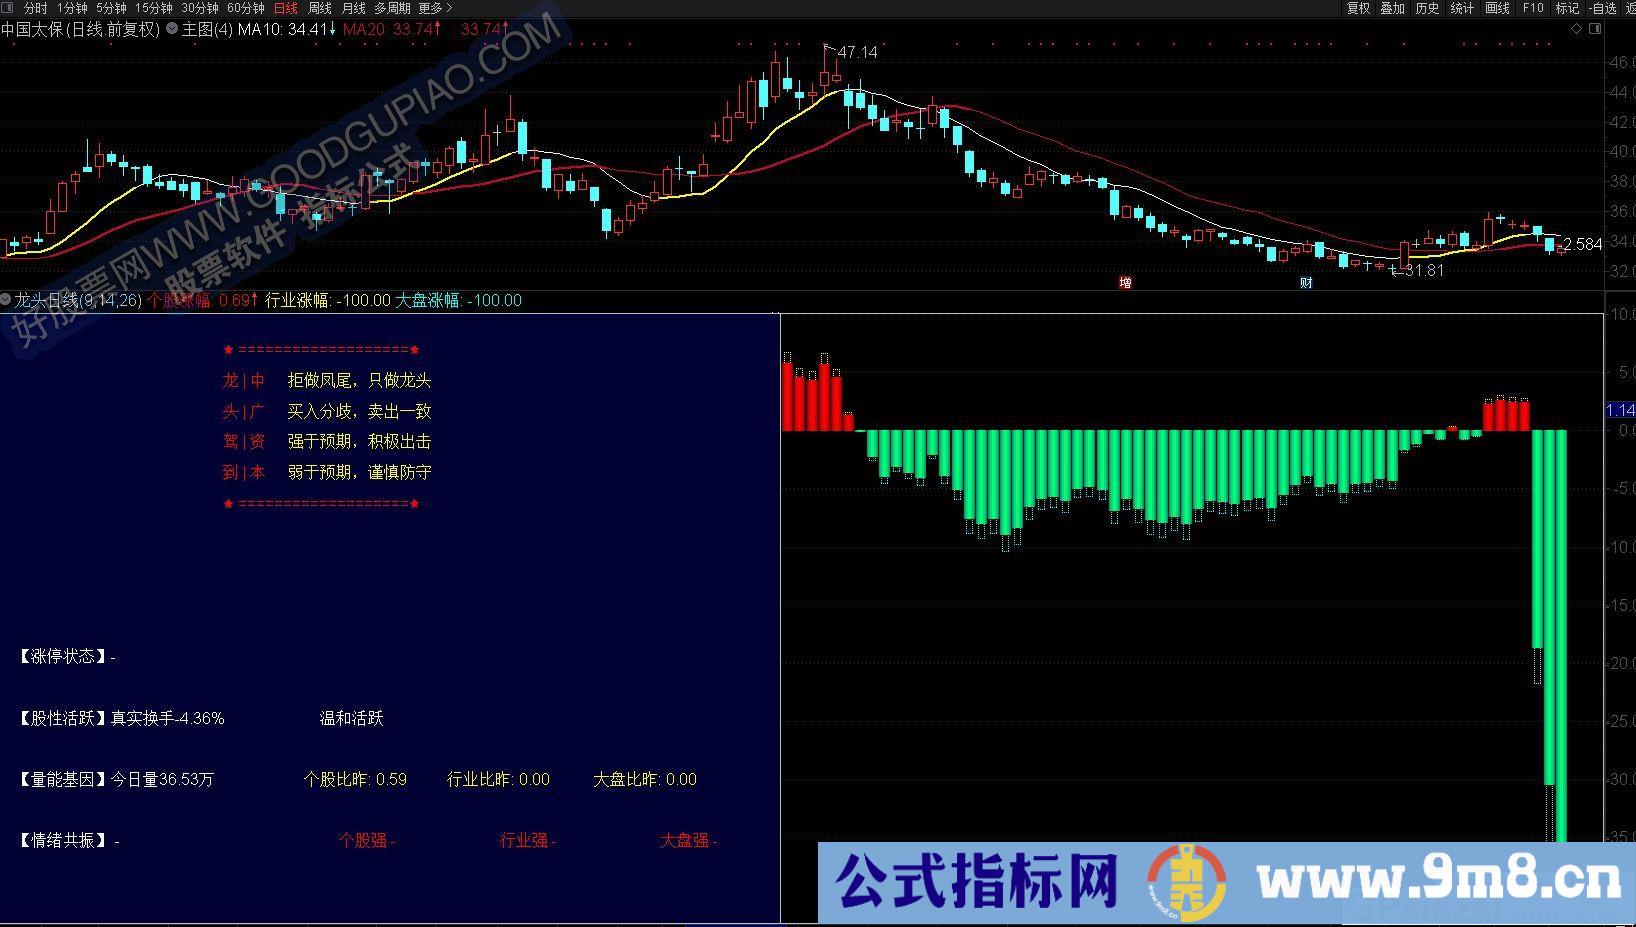1636x927 pixels.
Task: Click the 行业强 - indicator text
Action: tap(528, 840)
